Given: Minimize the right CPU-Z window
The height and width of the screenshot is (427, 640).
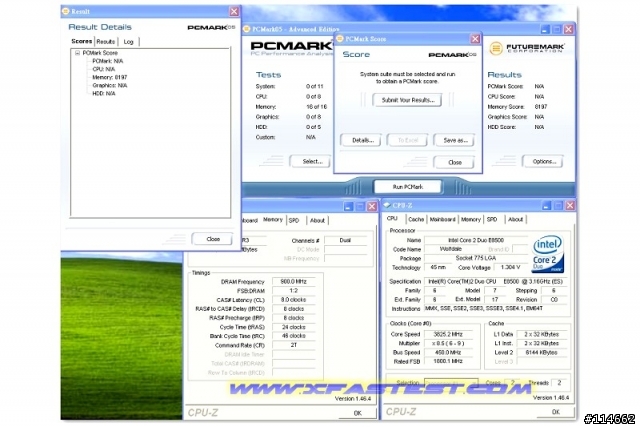Looking at the screenshot, I should [x=546, y=205].
